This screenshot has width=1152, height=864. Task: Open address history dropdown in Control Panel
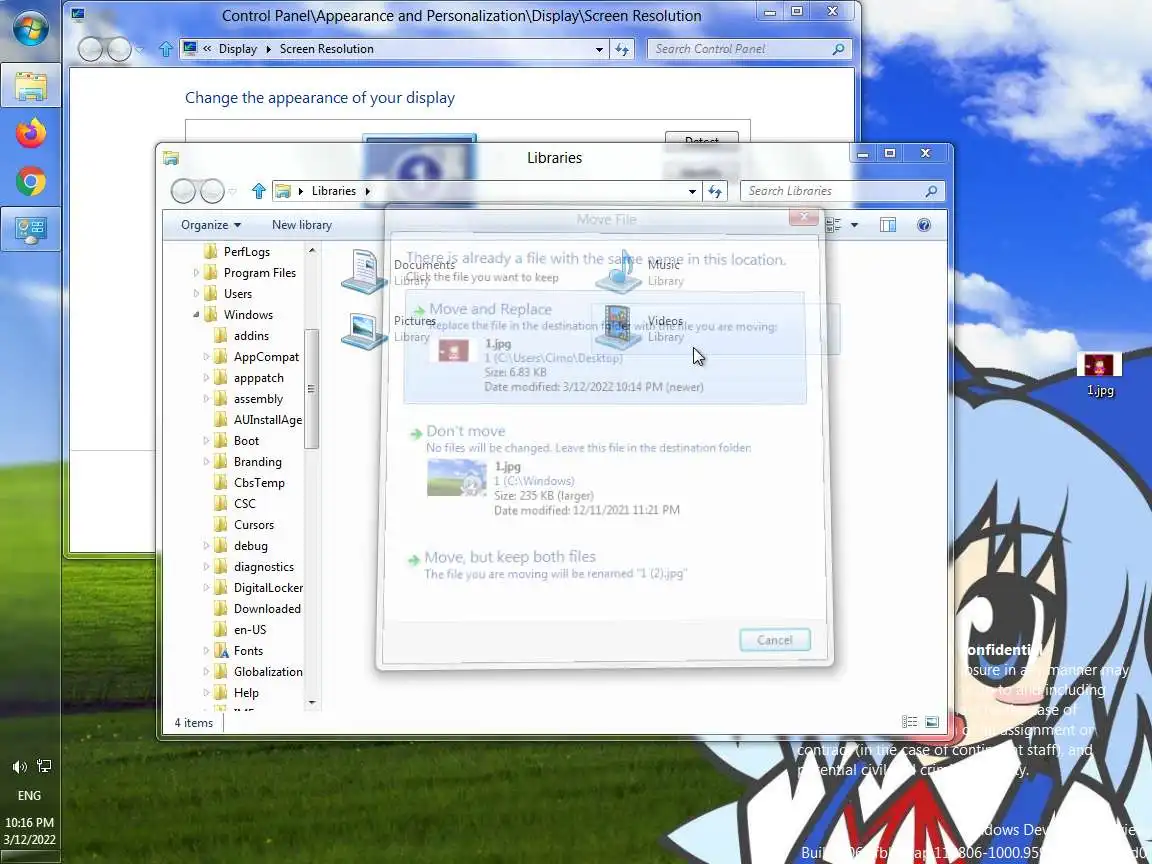pos(600,49)
